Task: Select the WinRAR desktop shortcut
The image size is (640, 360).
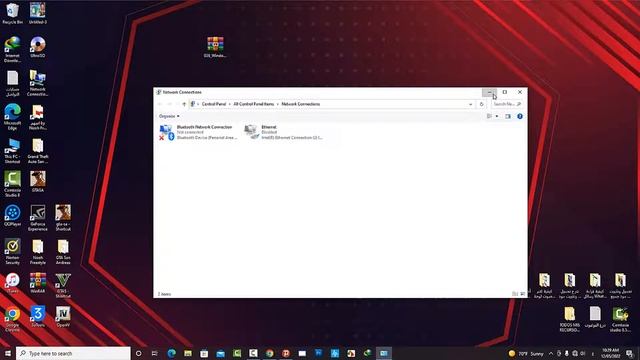Action: click(x=38, y=283)
